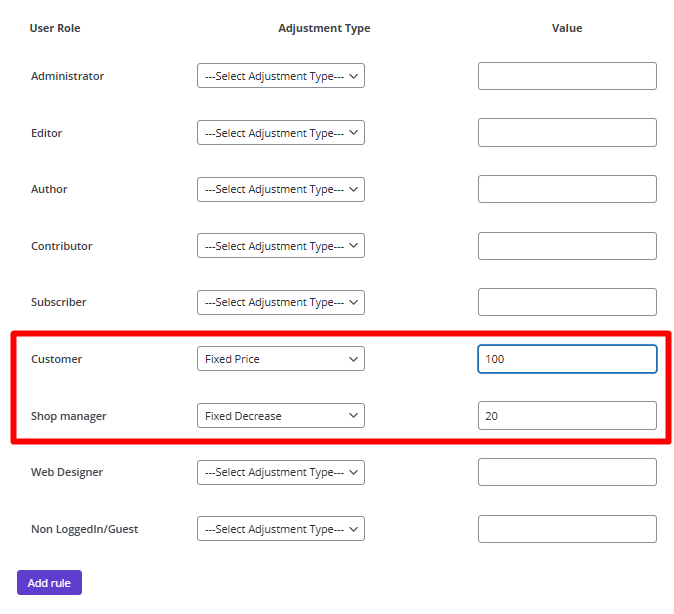Open Web Designer adjustment type dropdown

pos(281,472)
